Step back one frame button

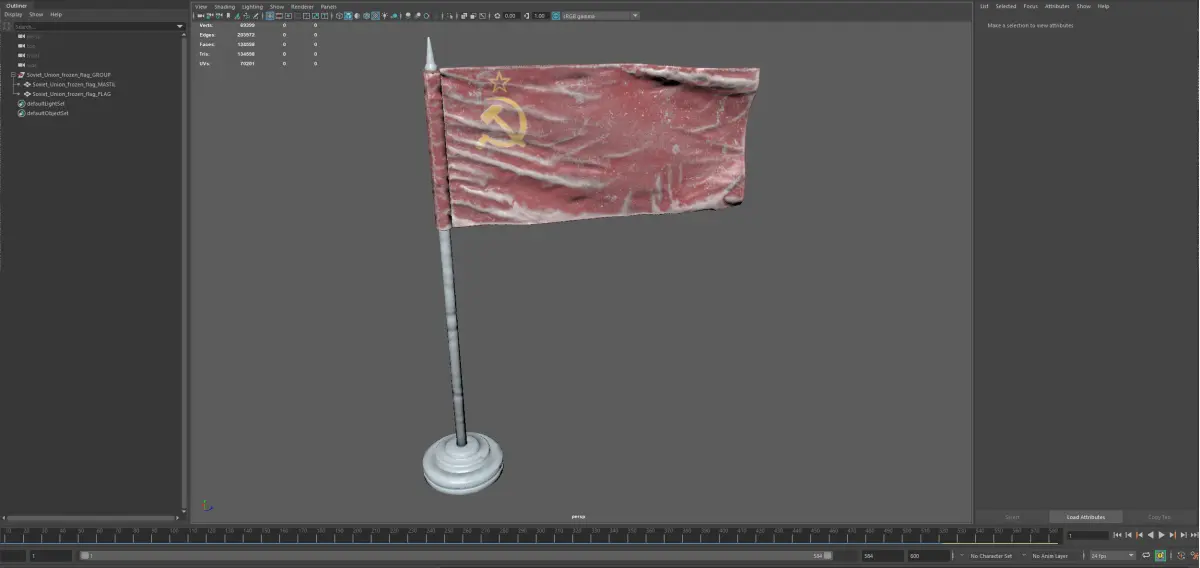[1128, 535]
